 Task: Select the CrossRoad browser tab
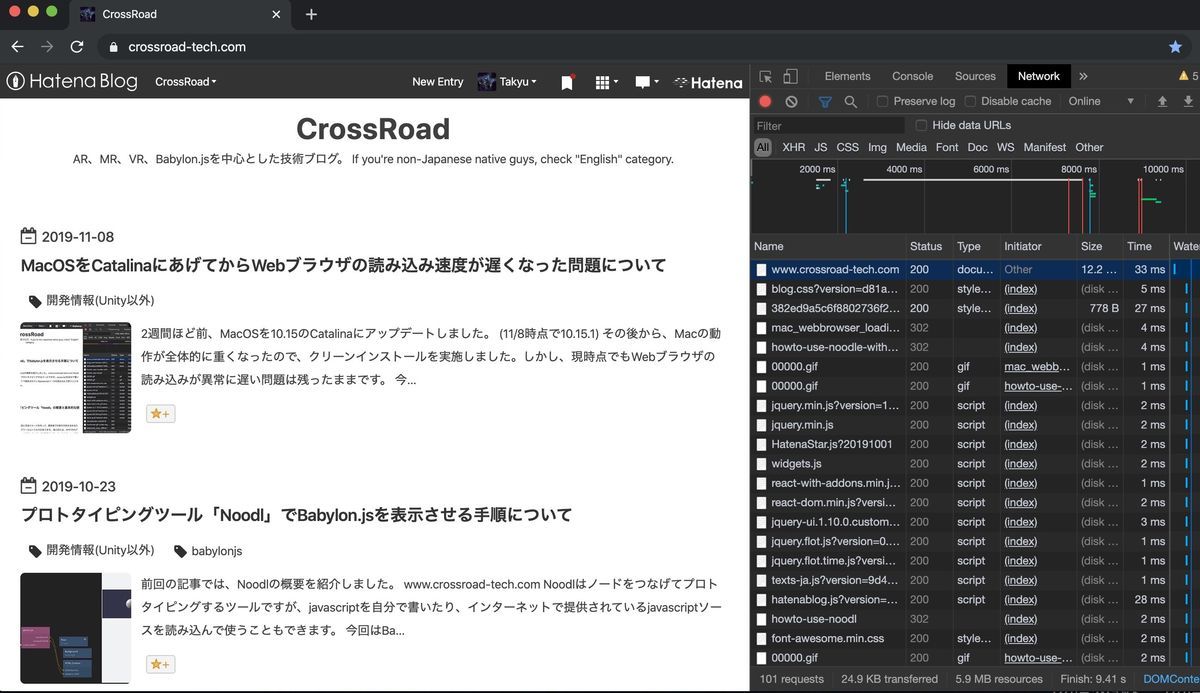pos(180,15)
